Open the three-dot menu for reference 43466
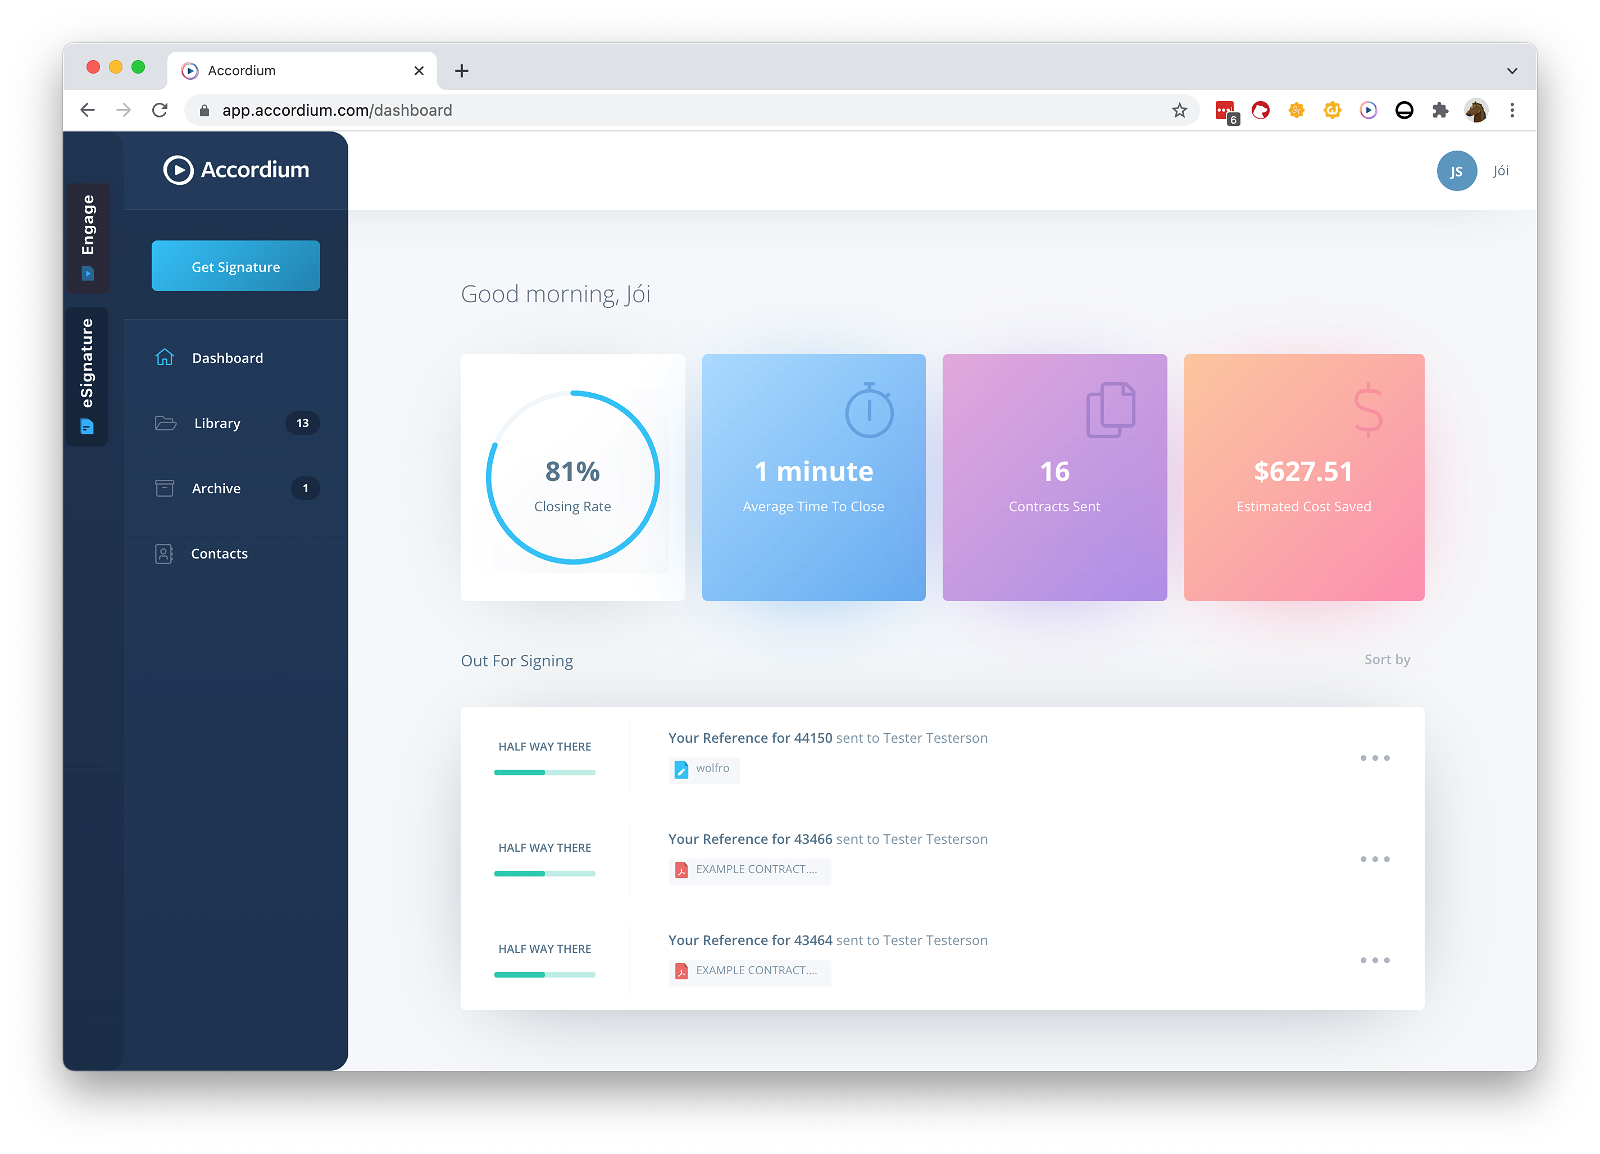Screen dimensions: 1600x1154 point(1375,859)
